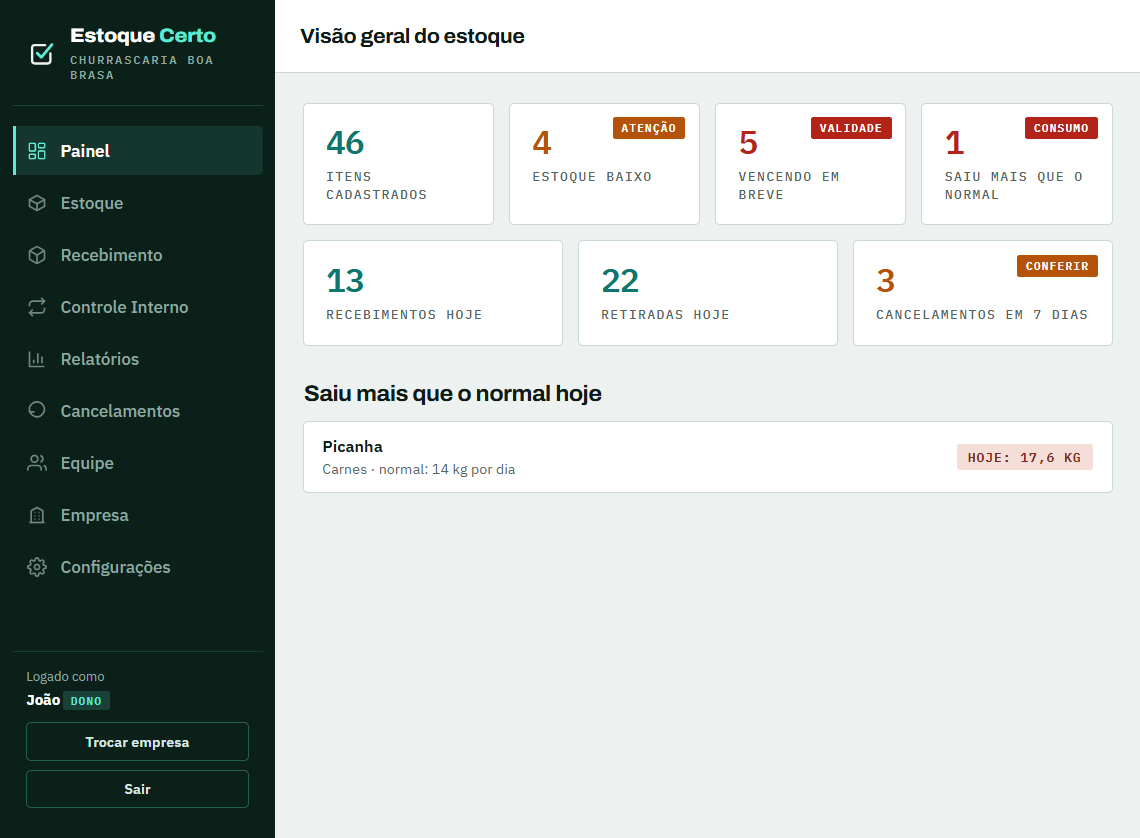Image resolution: width=1140 pixels, height=838 pixels.
Task: Open the Recebimento page
Action: [138, 255]
